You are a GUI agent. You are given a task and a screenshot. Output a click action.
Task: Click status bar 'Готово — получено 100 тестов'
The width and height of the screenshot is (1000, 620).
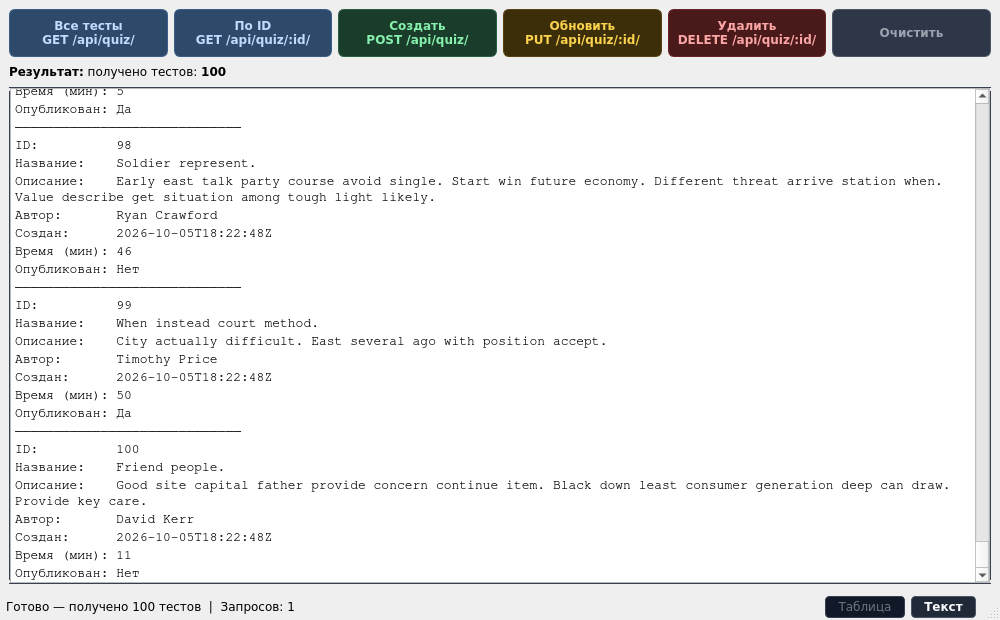[103, 607]
